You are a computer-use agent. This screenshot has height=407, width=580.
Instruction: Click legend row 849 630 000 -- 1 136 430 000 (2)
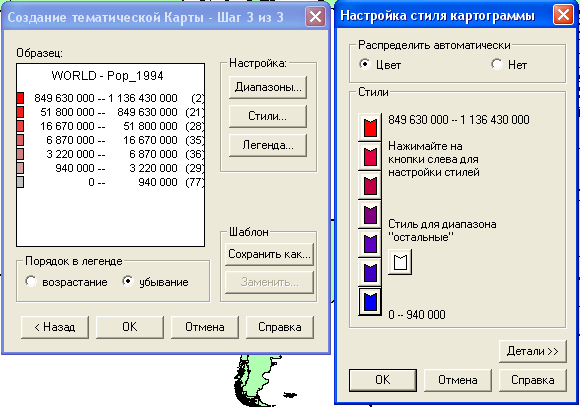111,98
